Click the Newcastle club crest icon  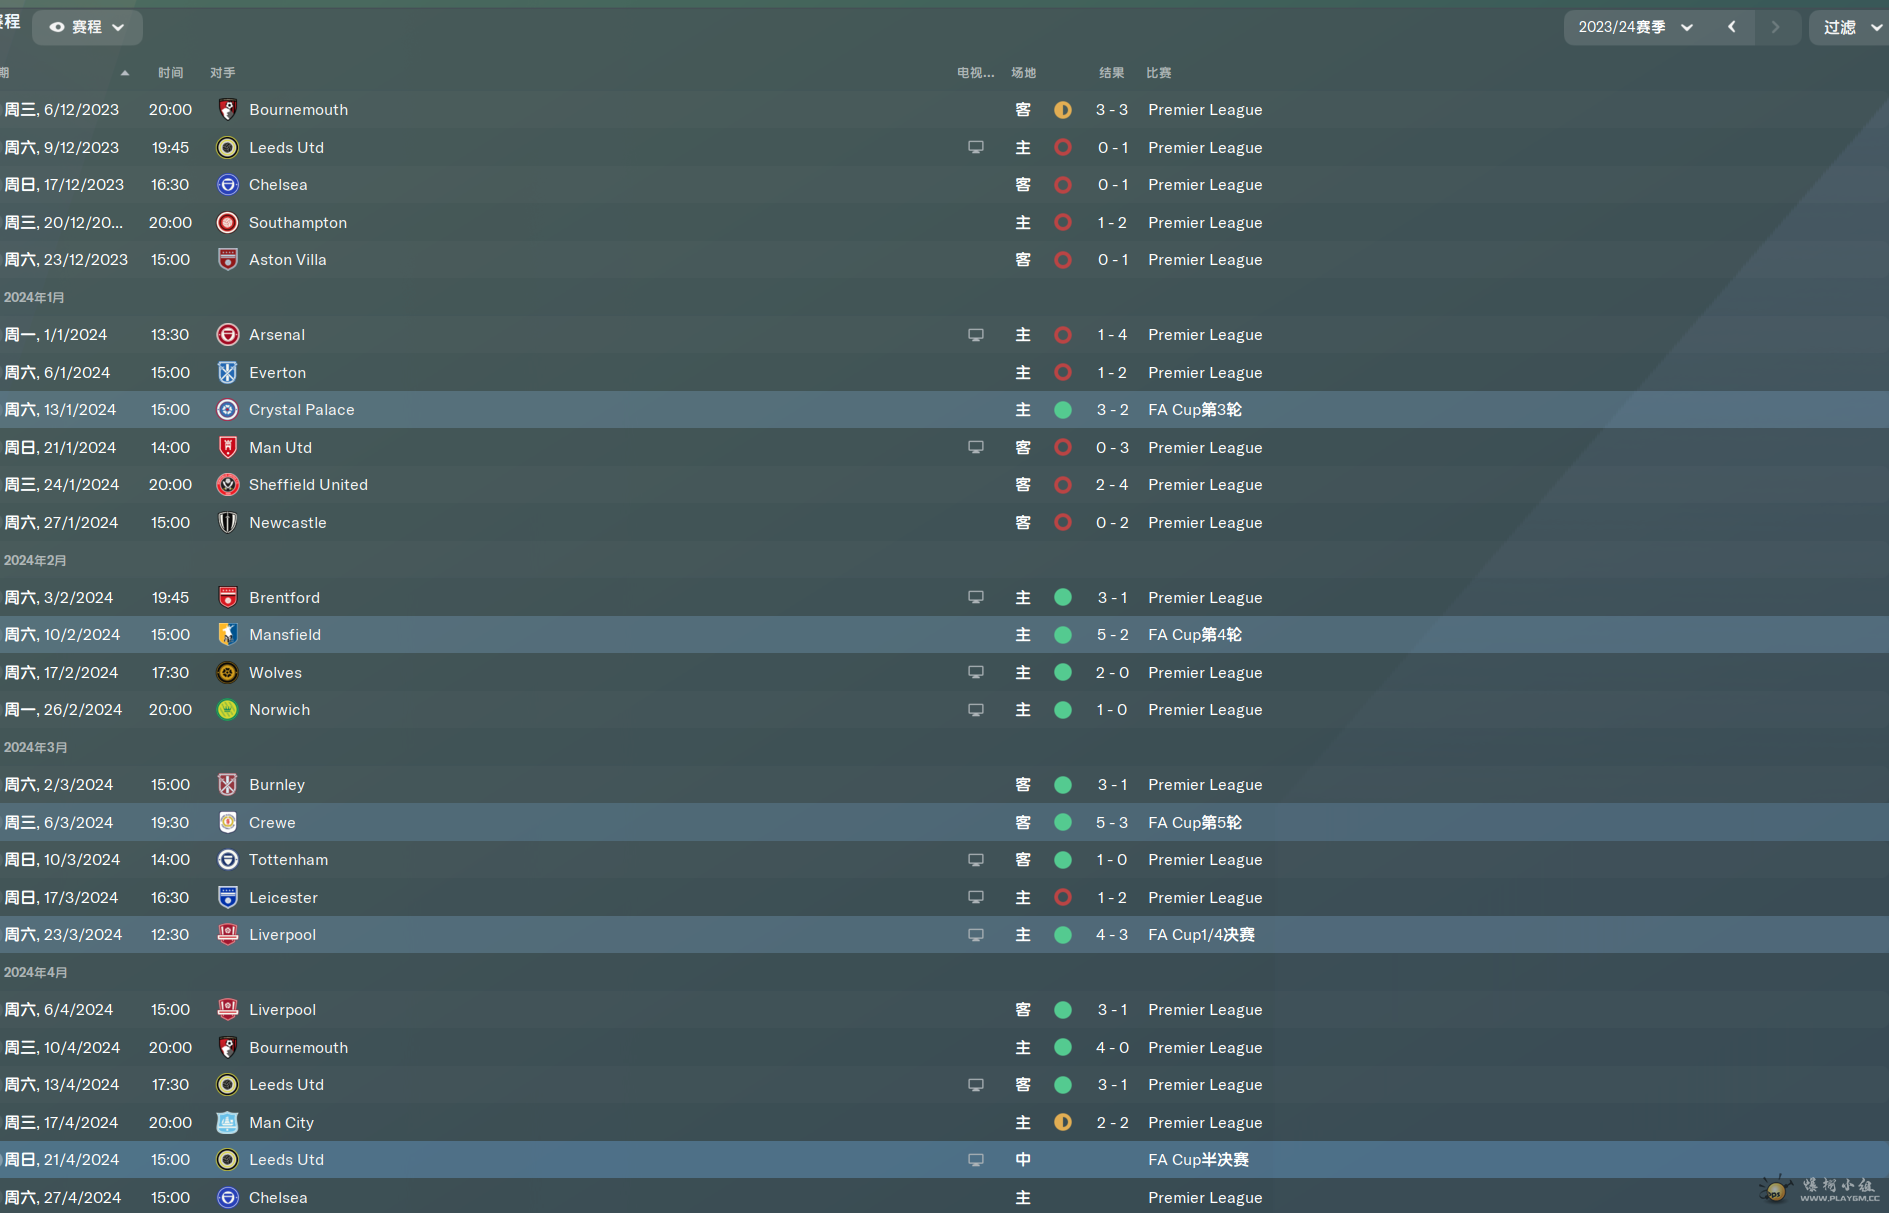(227, 522)
